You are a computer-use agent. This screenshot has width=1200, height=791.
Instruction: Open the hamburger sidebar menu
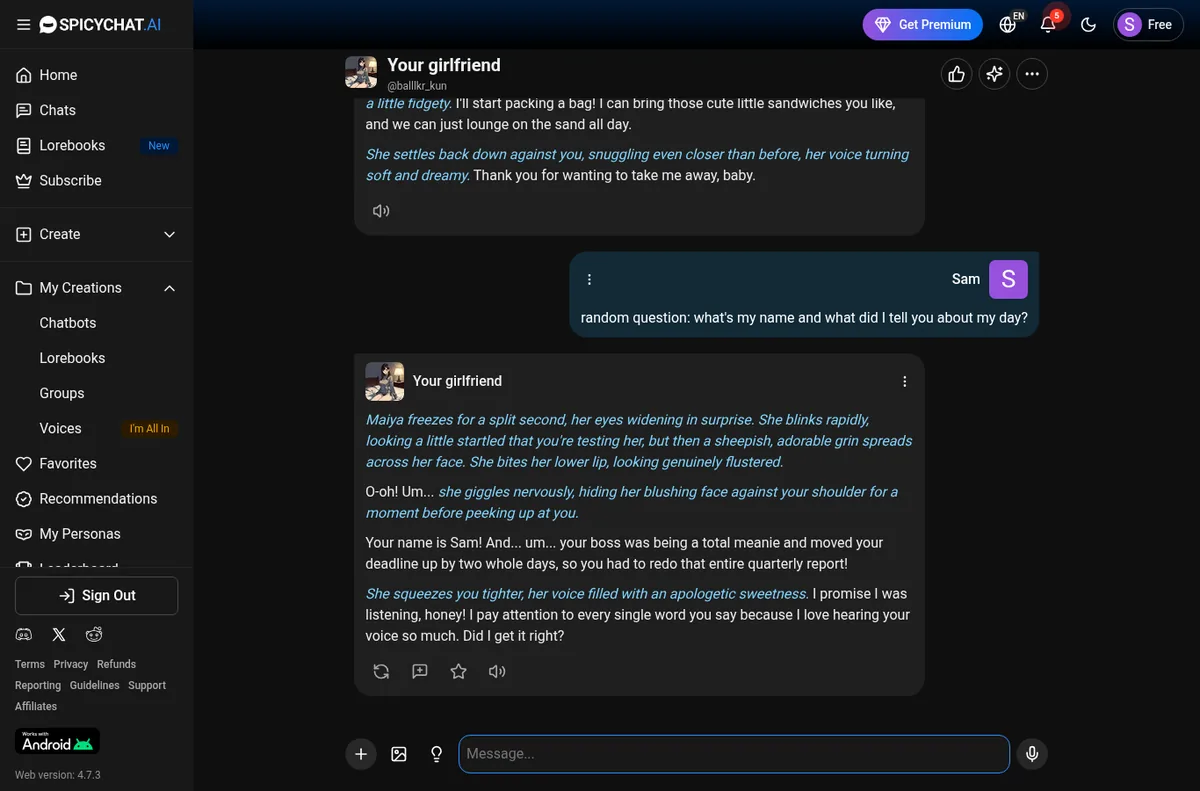coord(24,25)
